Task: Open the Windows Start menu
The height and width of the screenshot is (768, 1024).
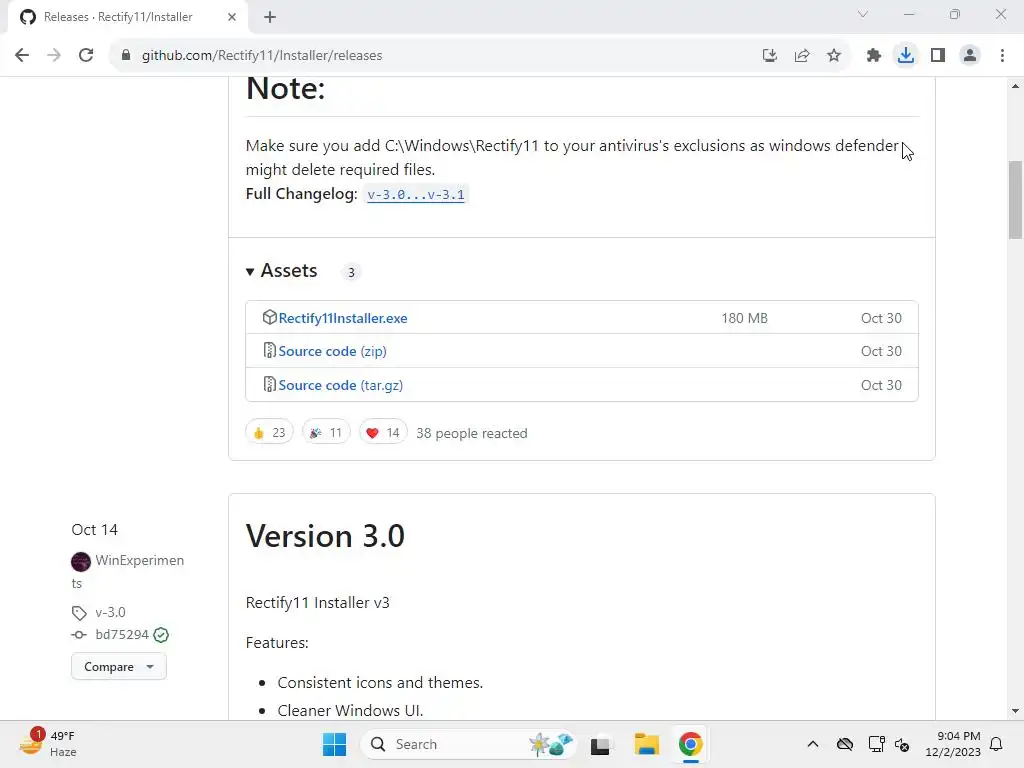Action: (x=334, y=744)
